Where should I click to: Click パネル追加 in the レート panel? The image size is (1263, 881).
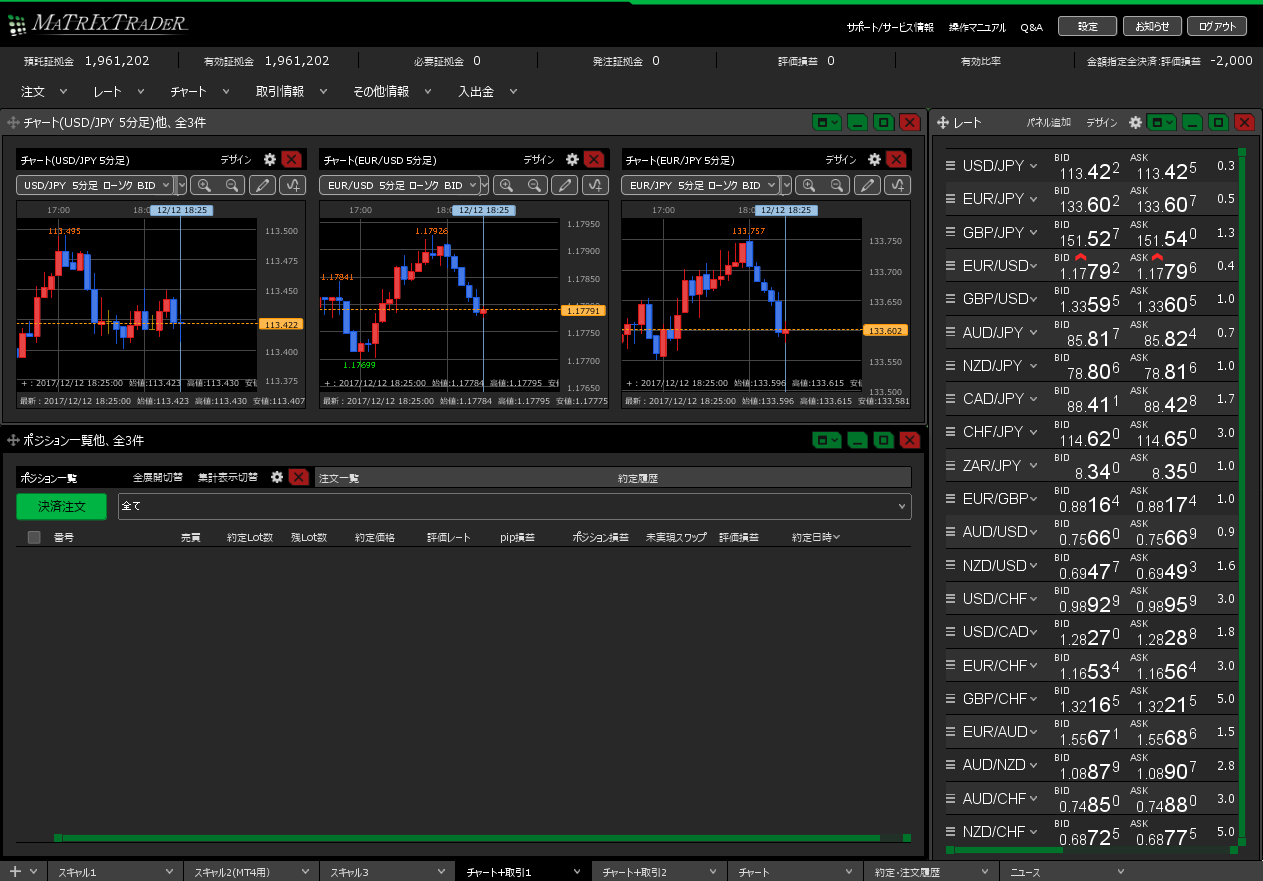pos(1049,123)
